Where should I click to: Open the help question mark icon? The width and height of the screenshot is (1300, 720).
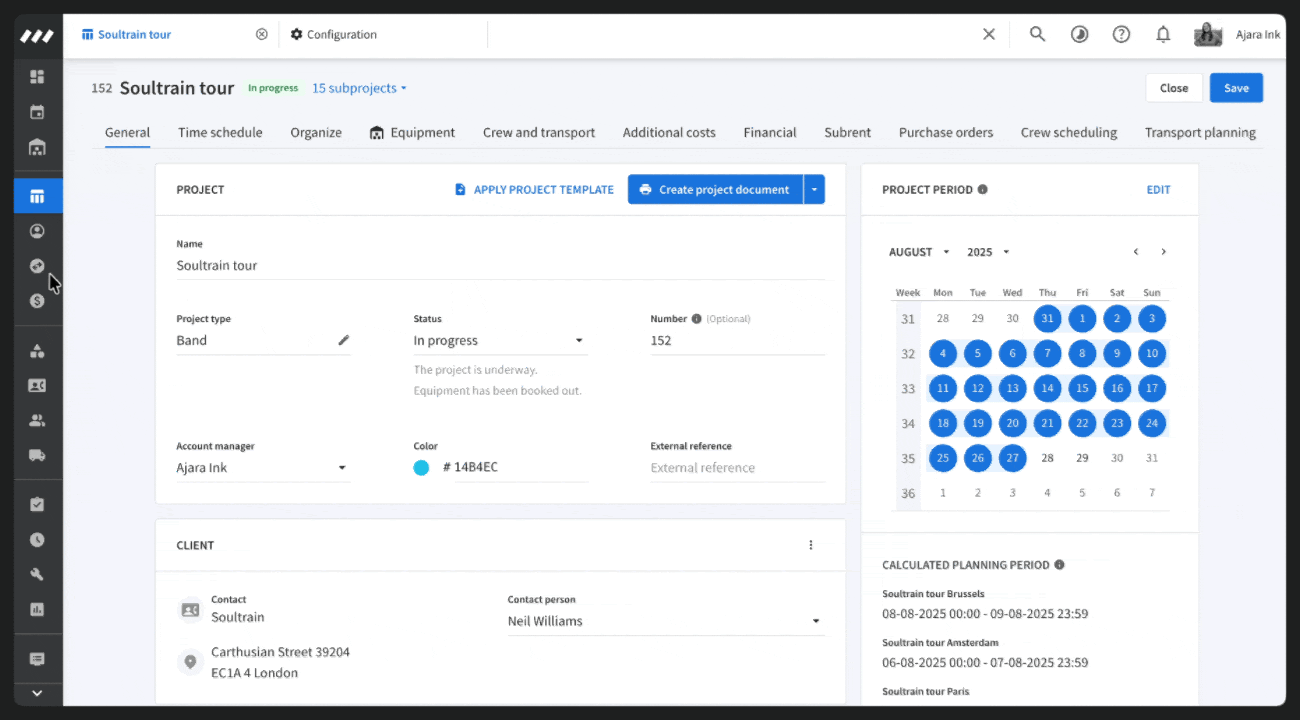[1121, 34]
